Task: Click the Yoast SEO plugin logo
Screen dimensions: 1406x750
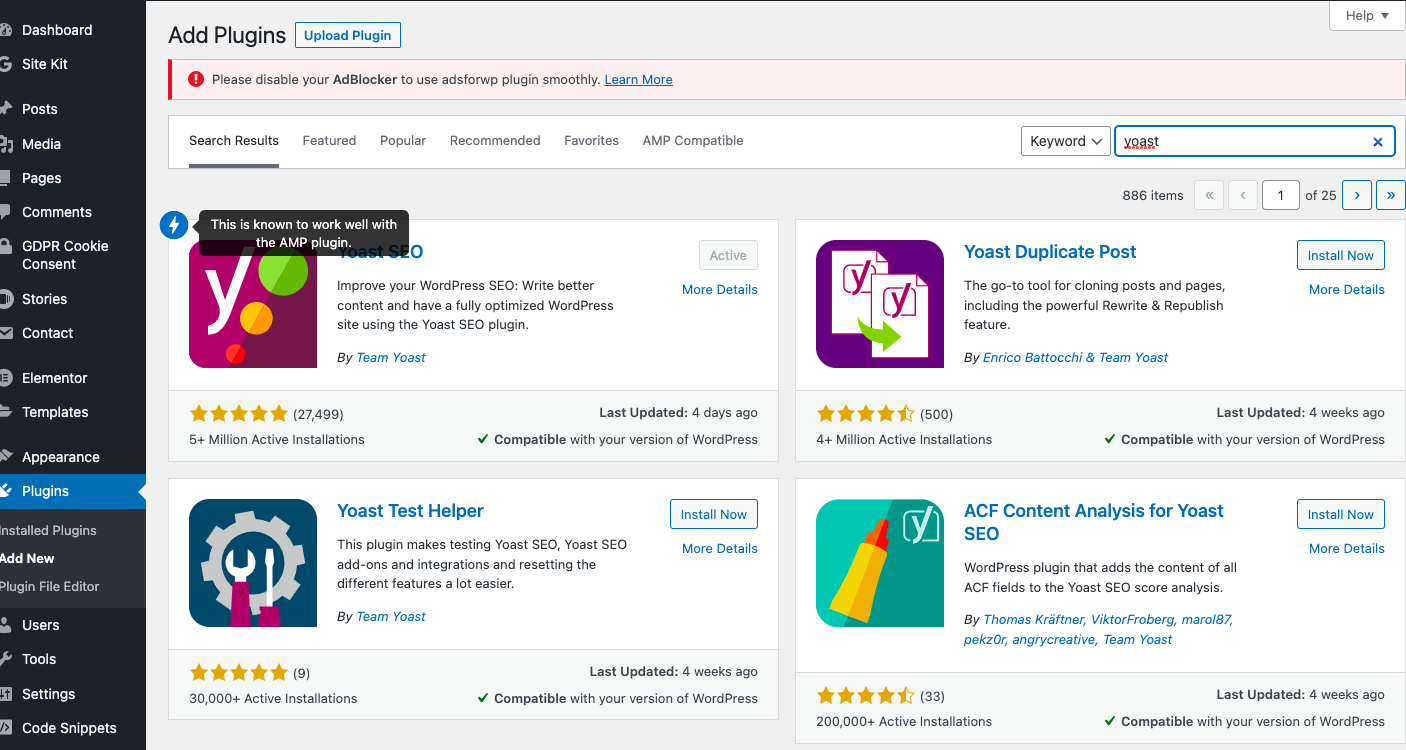Action: coord(253,304)
